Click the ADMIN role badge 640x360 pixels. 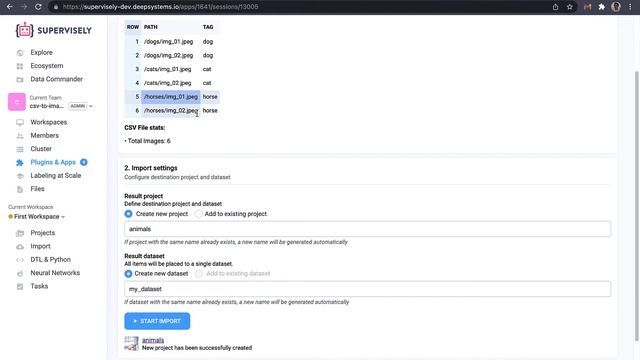point(78,106)
